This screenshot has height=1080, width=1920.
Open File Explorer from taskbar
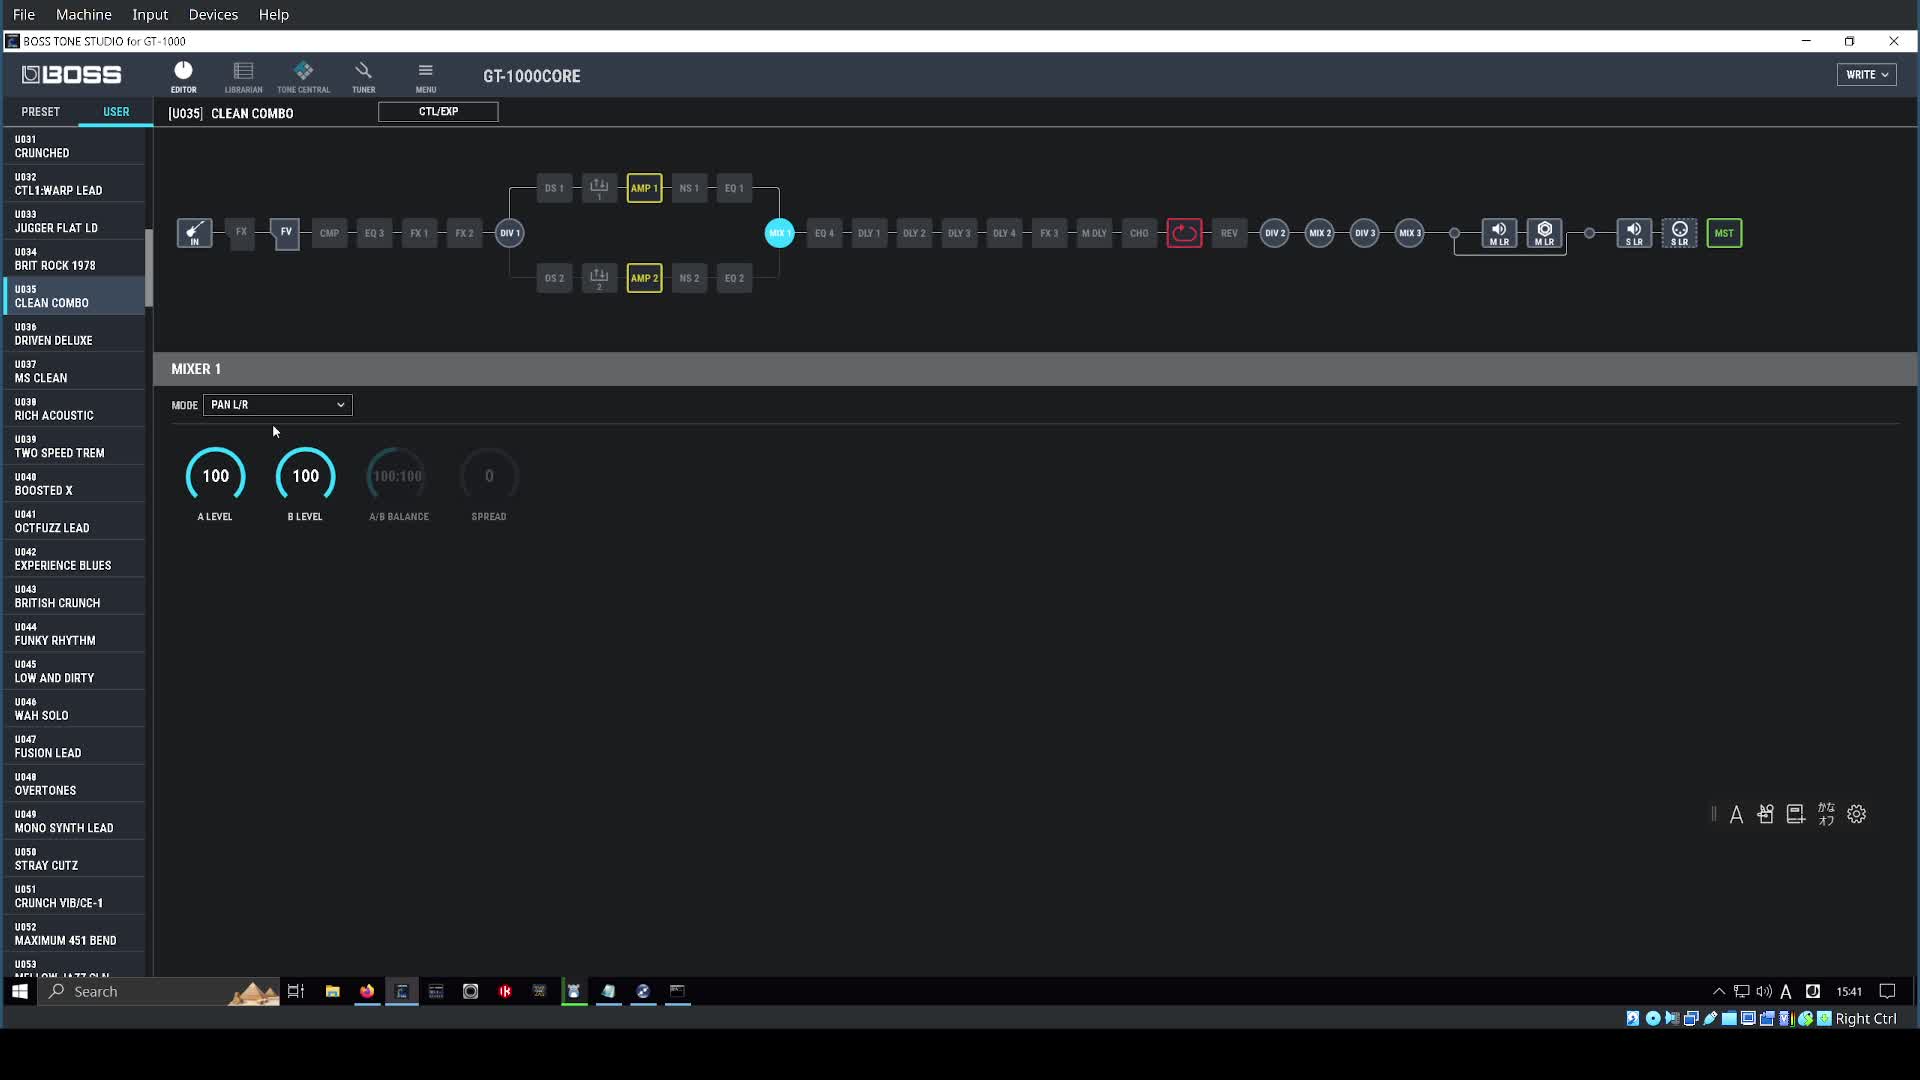click(x=332, y=991)
